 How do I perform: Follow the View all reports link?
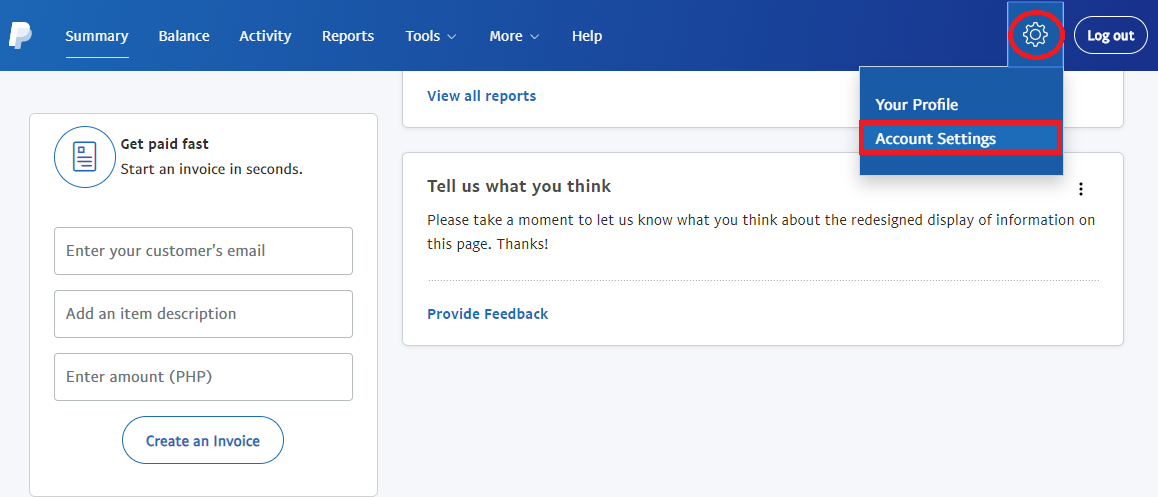coord(482,96)
